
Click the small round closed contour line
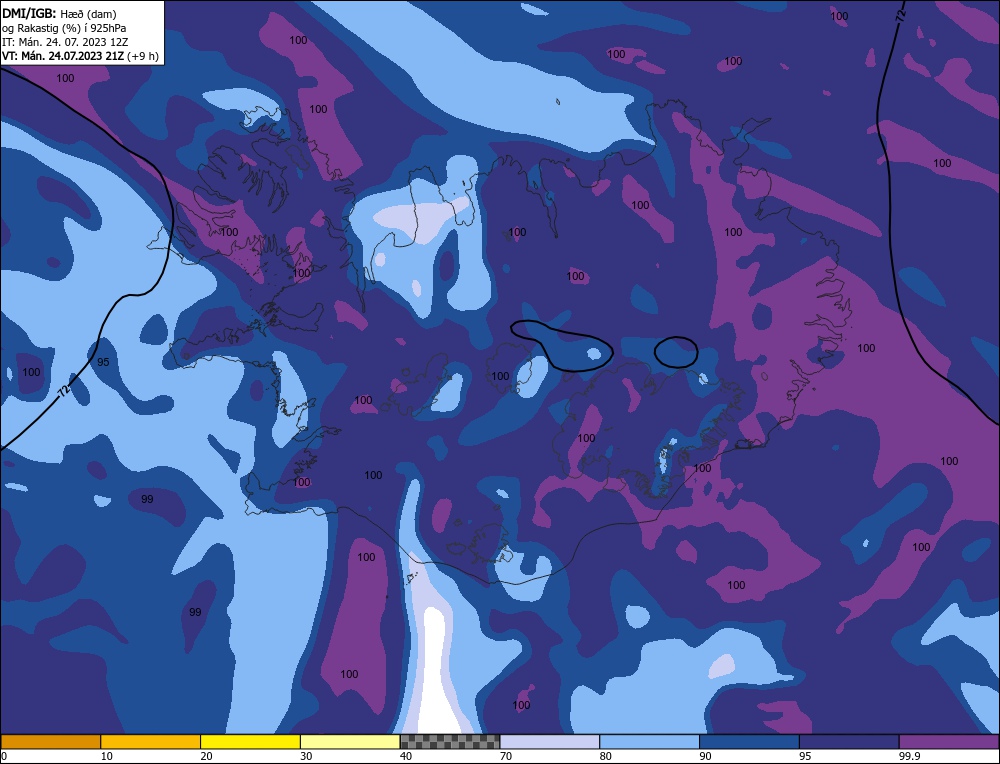pos(676,352)
